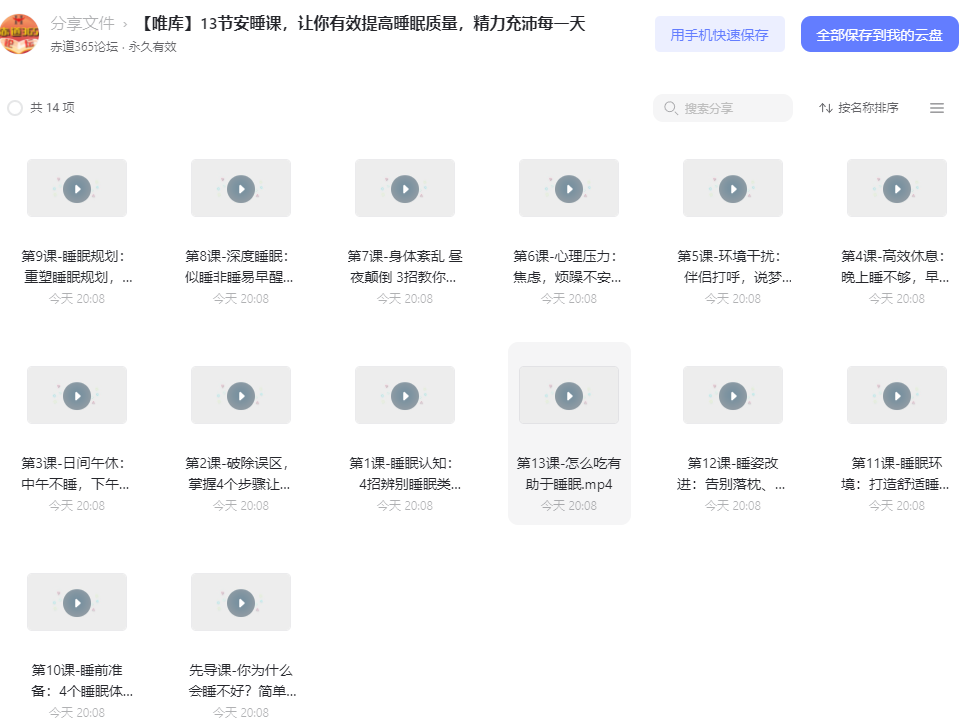Select file name 先导课-你为什么会睡不好
The width and height of the screenshot is (963, 723).
point(242,681)
